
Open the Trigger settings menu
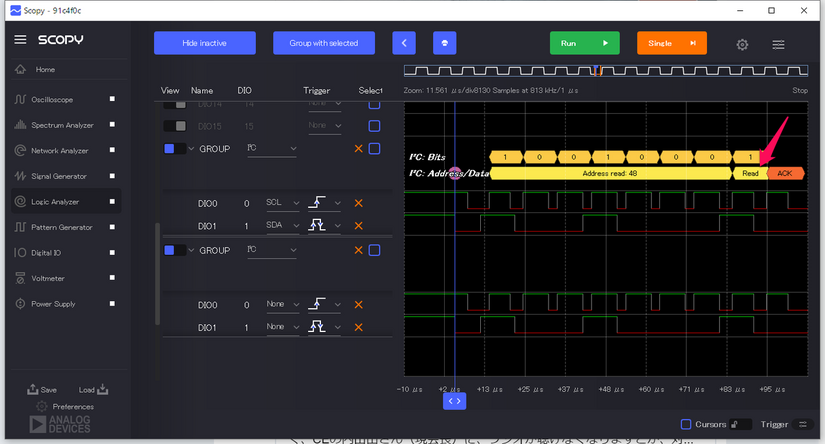(803, 424)
